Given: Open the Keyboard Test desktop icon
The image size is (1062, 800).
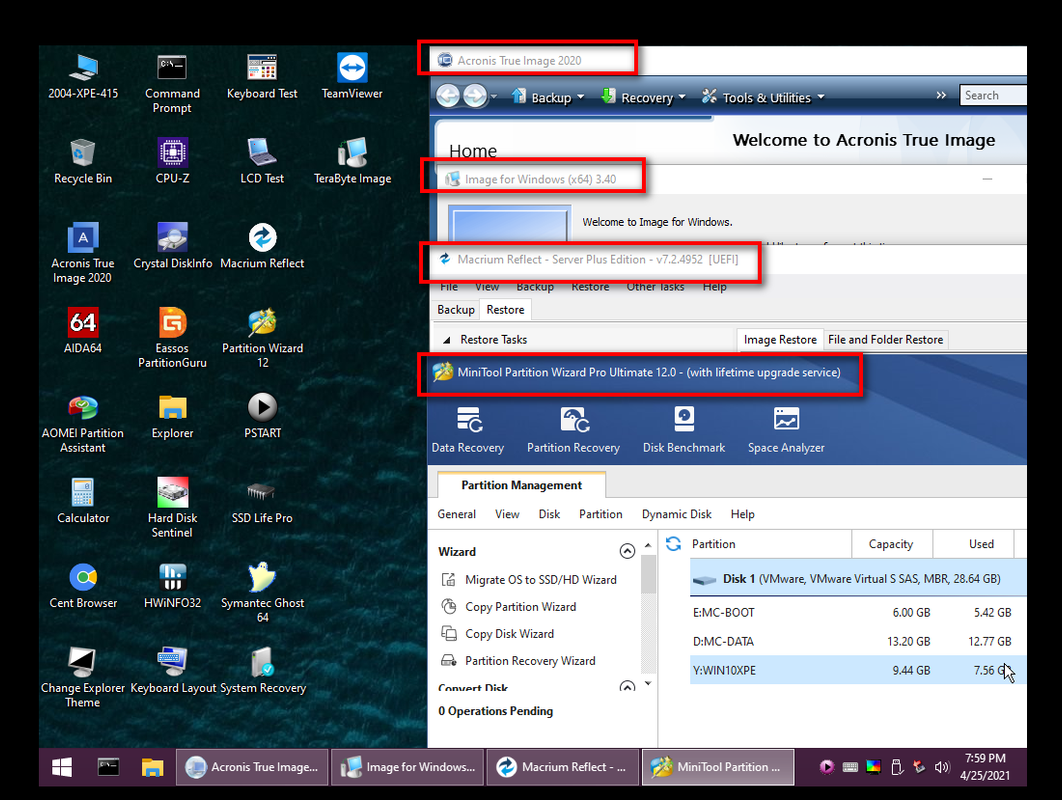Looking at the screenshot, I should (262, 76).
